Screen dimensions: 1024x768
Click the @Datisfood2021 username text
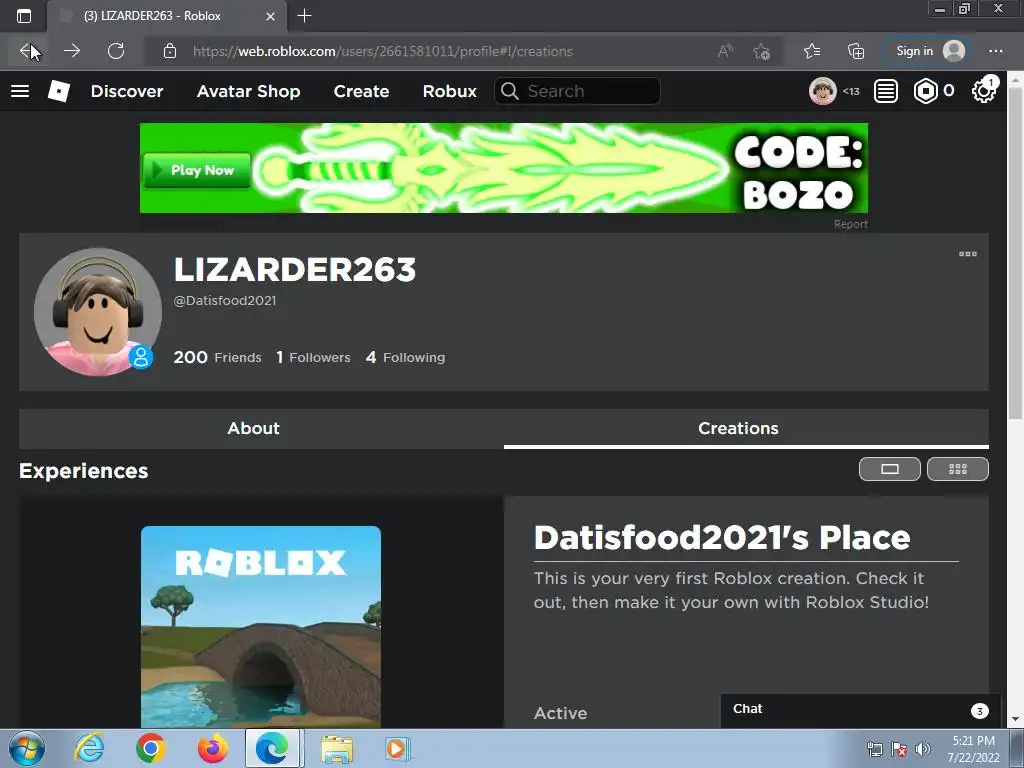pos(225,300)
